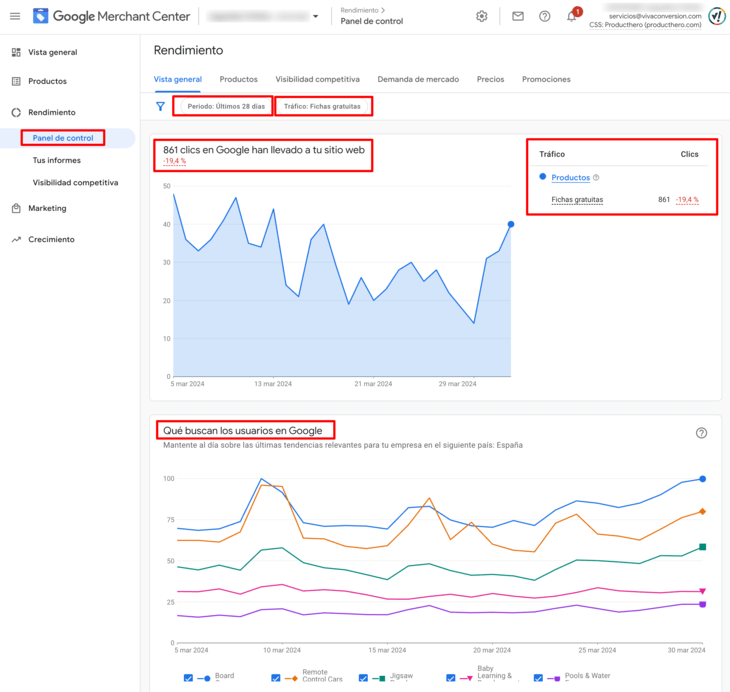Click the -19,4 % change under the clicks headline
The width and height of the screenshot is (730, 692).
point(175,161)
